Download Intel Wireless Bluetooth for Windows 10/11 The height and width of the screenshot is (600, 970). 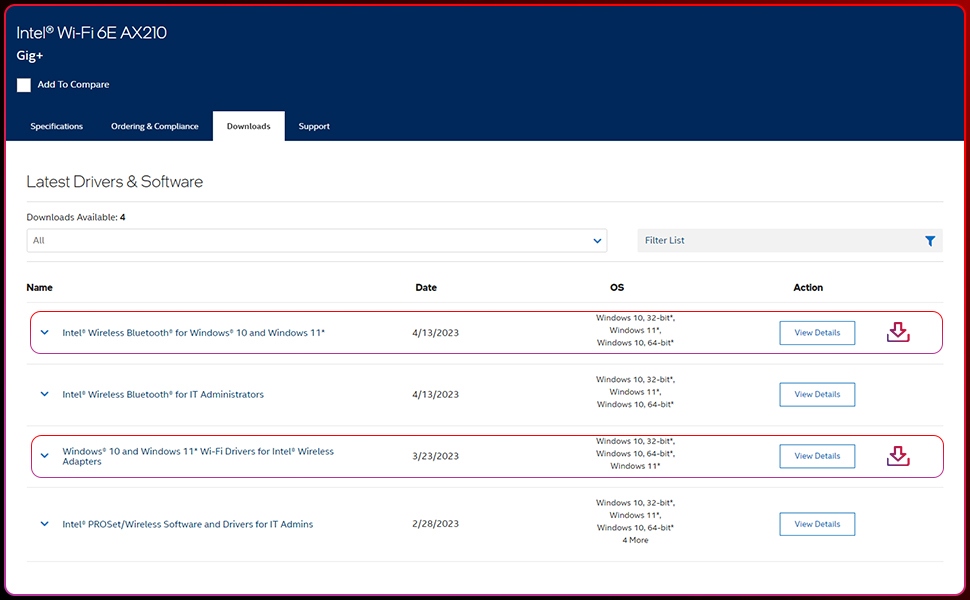point(898,332)
